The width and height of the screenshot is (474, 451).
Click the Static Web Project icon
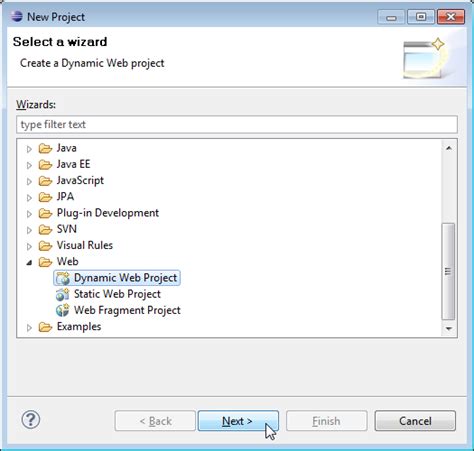(x=63, y=294)
